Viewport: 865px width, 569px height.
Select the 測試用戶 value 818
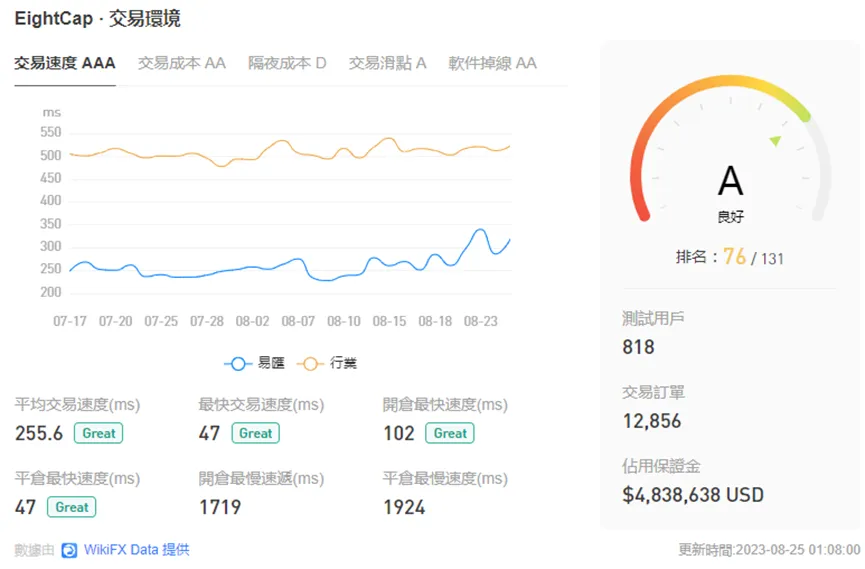pyautogui.click(x=638, y=347)
